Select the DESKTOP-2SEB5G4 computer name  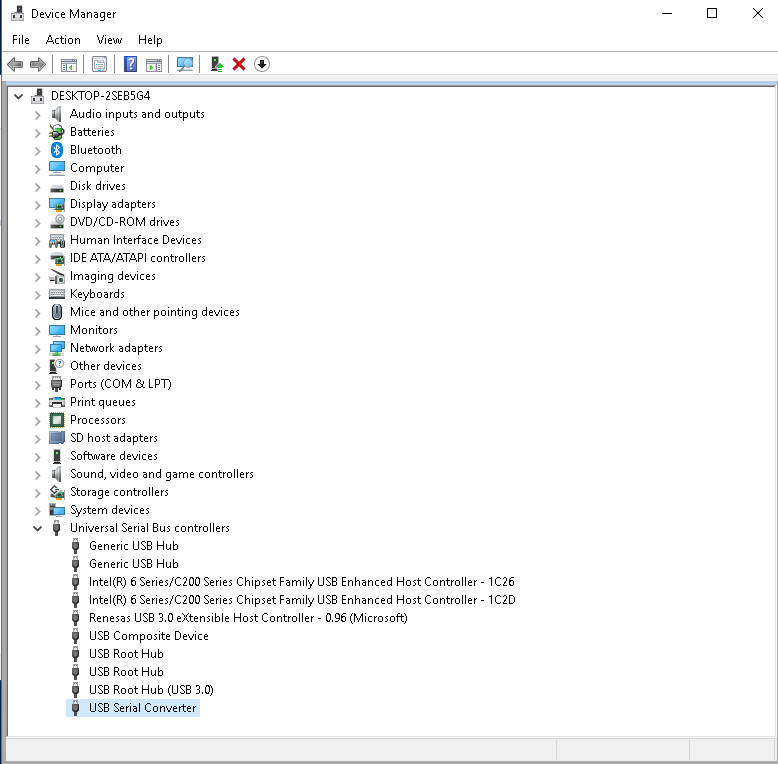point(101,96)
